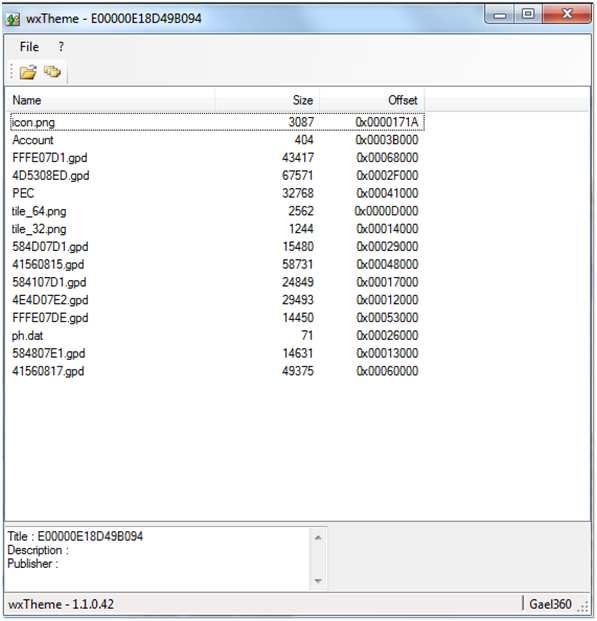Click the extract files toolbar icon
Screen dimensions: 597x621
[52, 72]
